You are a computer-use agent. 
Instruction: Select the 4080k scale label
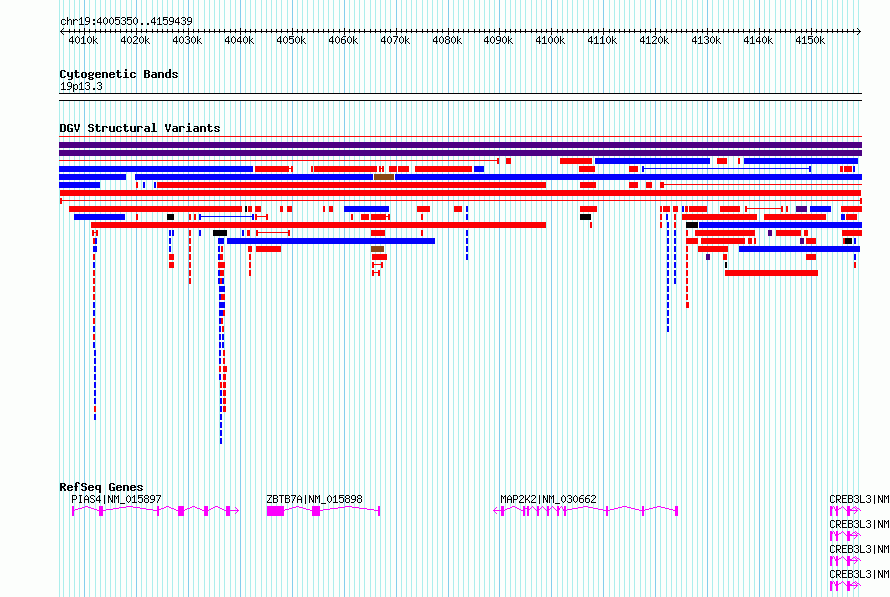click(x=447, y=40)
